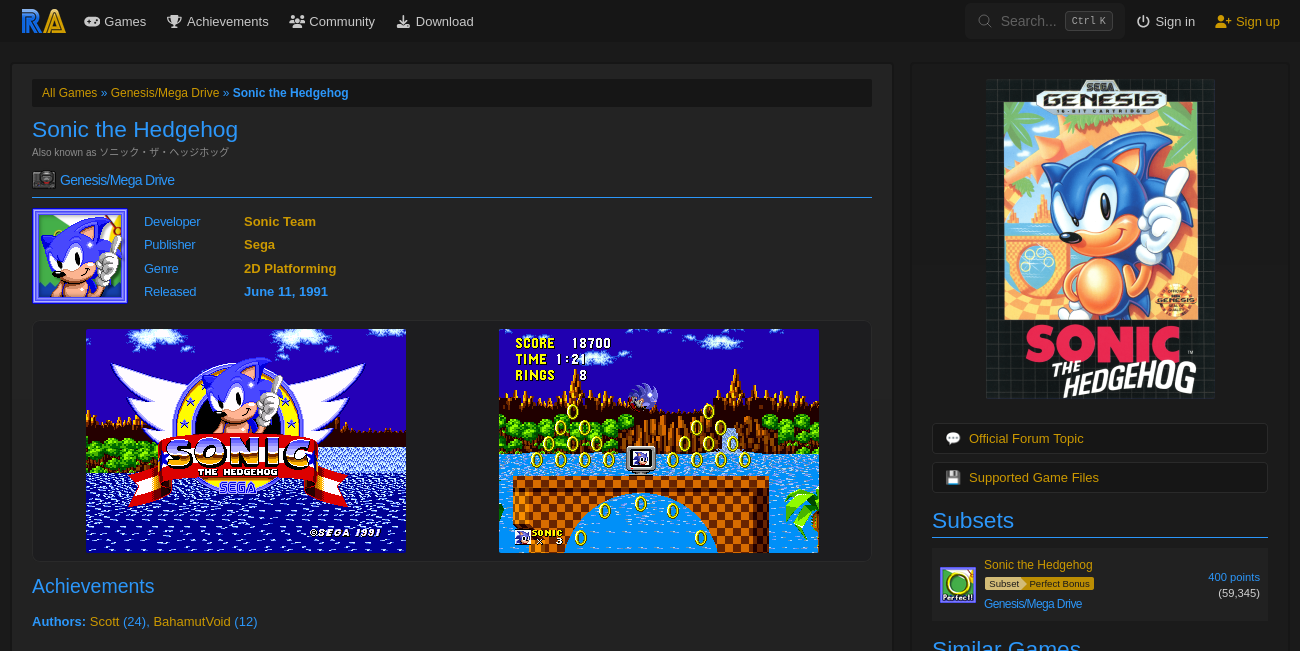Screen dimensions: 1300x651
Task: Click the trophy icon beside Achievements
Action: tap(174, 21)
